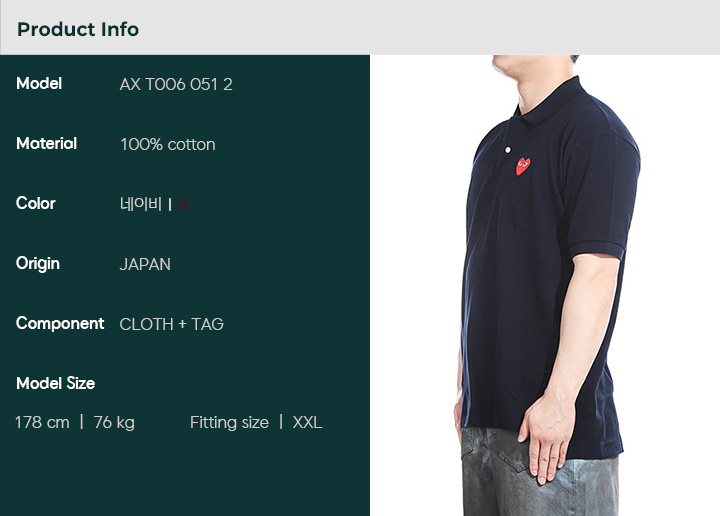Screen dimensions: 720x516
Task: Click the CLOTH + TAG text
Action: coord(171,324)
